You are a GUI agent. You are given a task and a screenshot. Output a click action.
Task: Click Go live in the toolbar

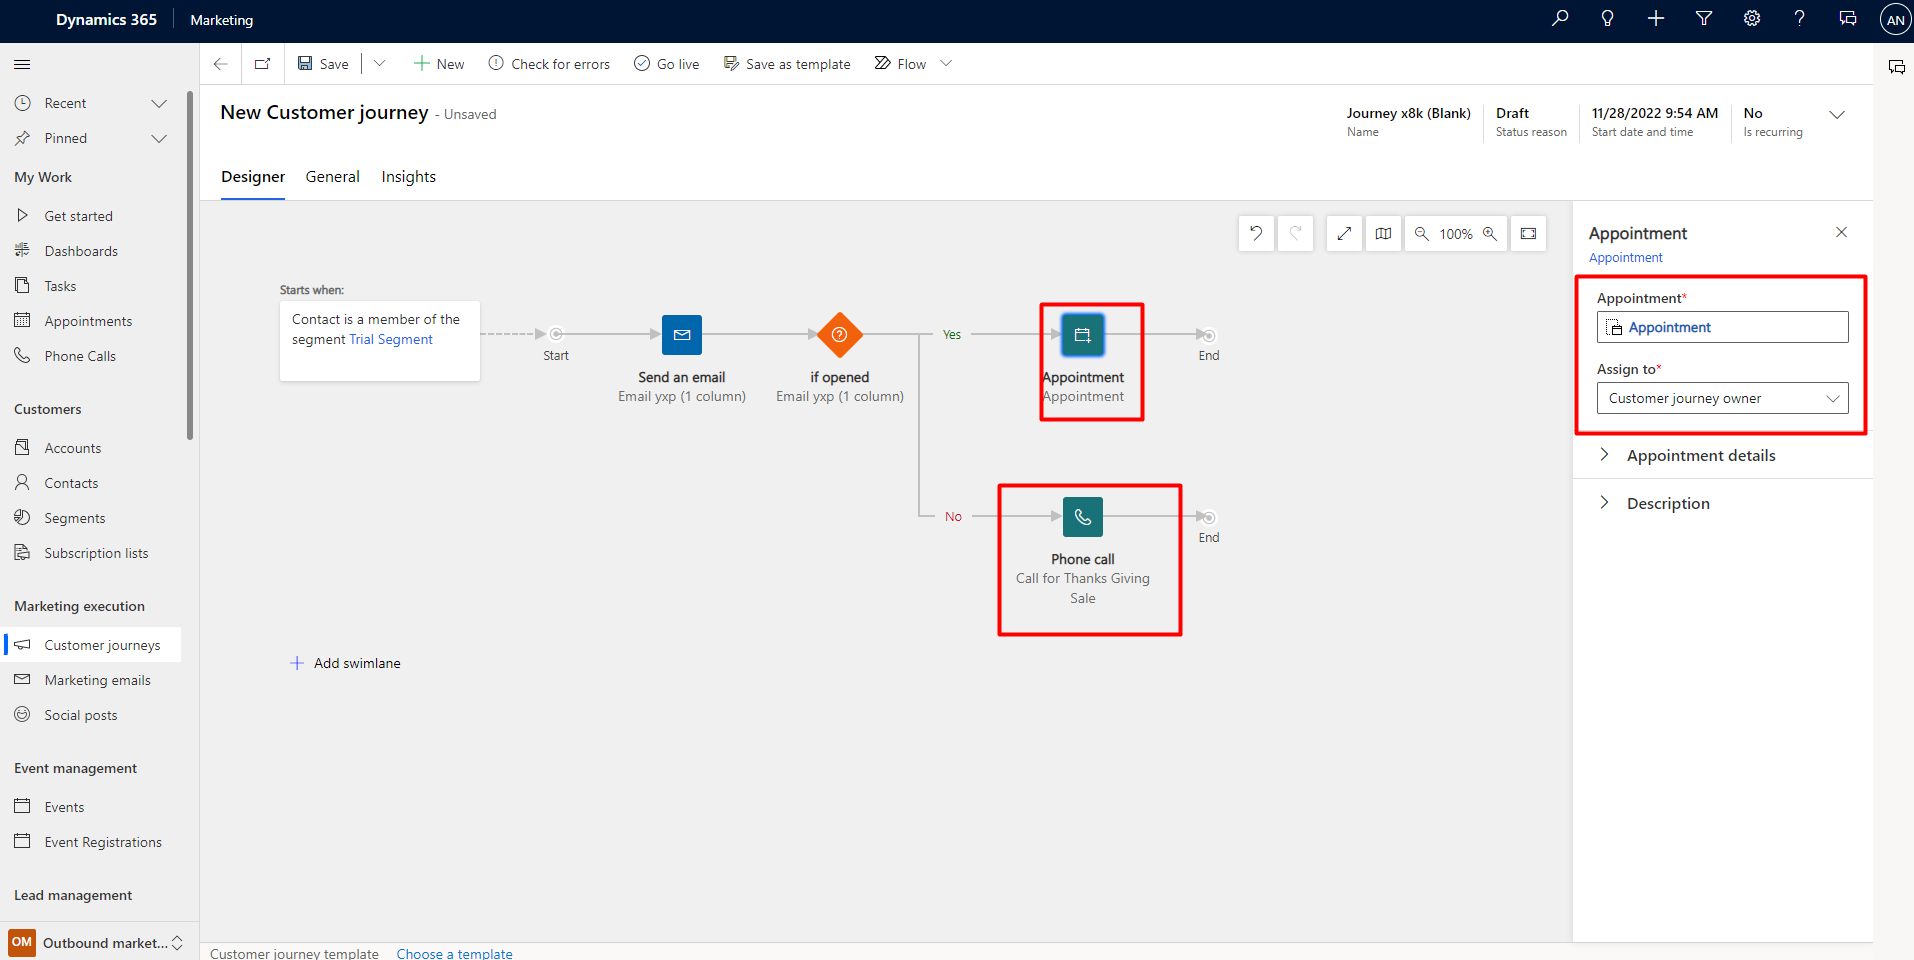click(666, 63)
